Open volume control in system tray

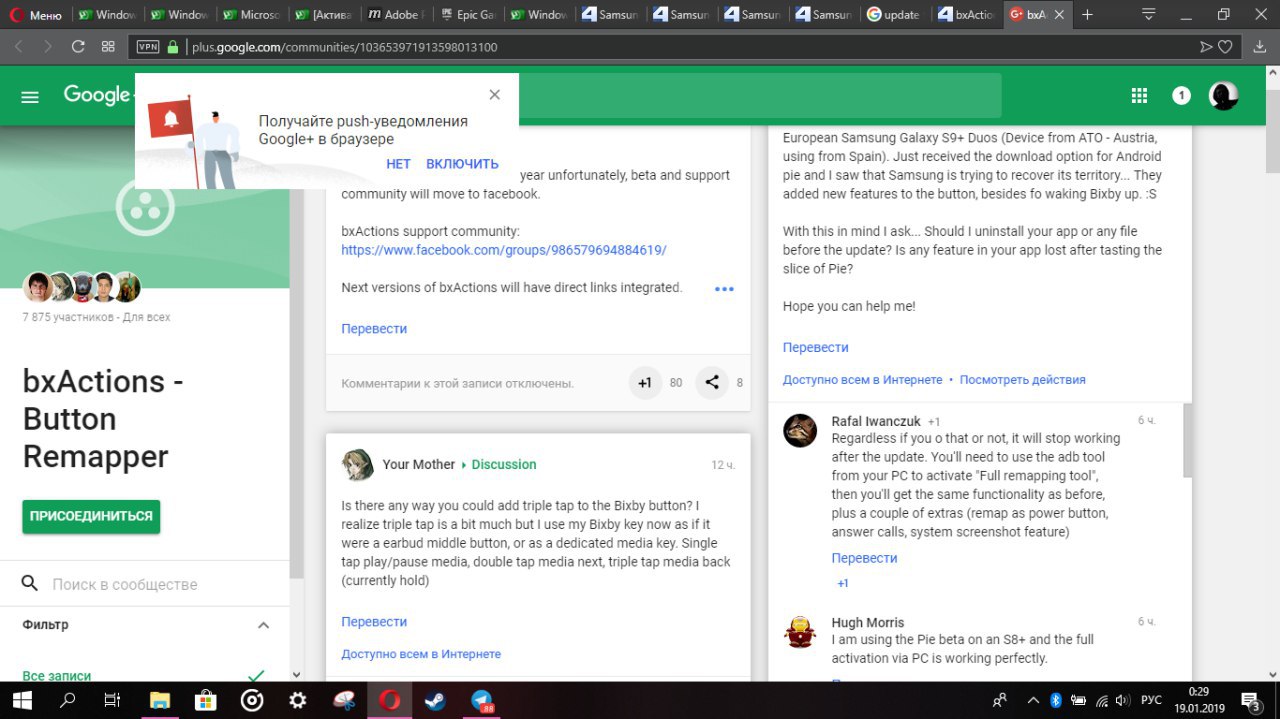coord(1122,700)
